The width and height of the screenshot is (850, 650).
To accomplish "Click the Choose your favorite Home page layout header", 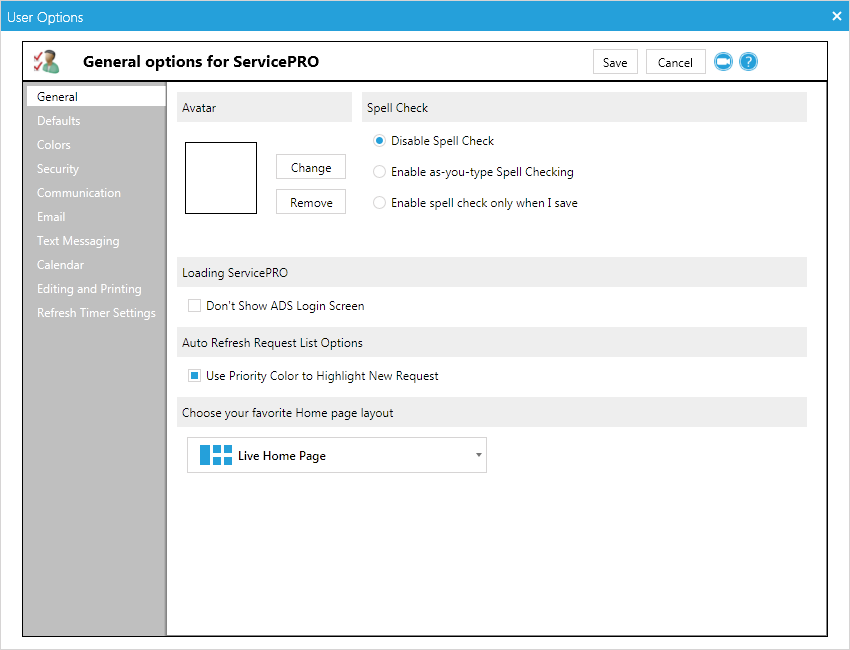I will click(492, 412).
